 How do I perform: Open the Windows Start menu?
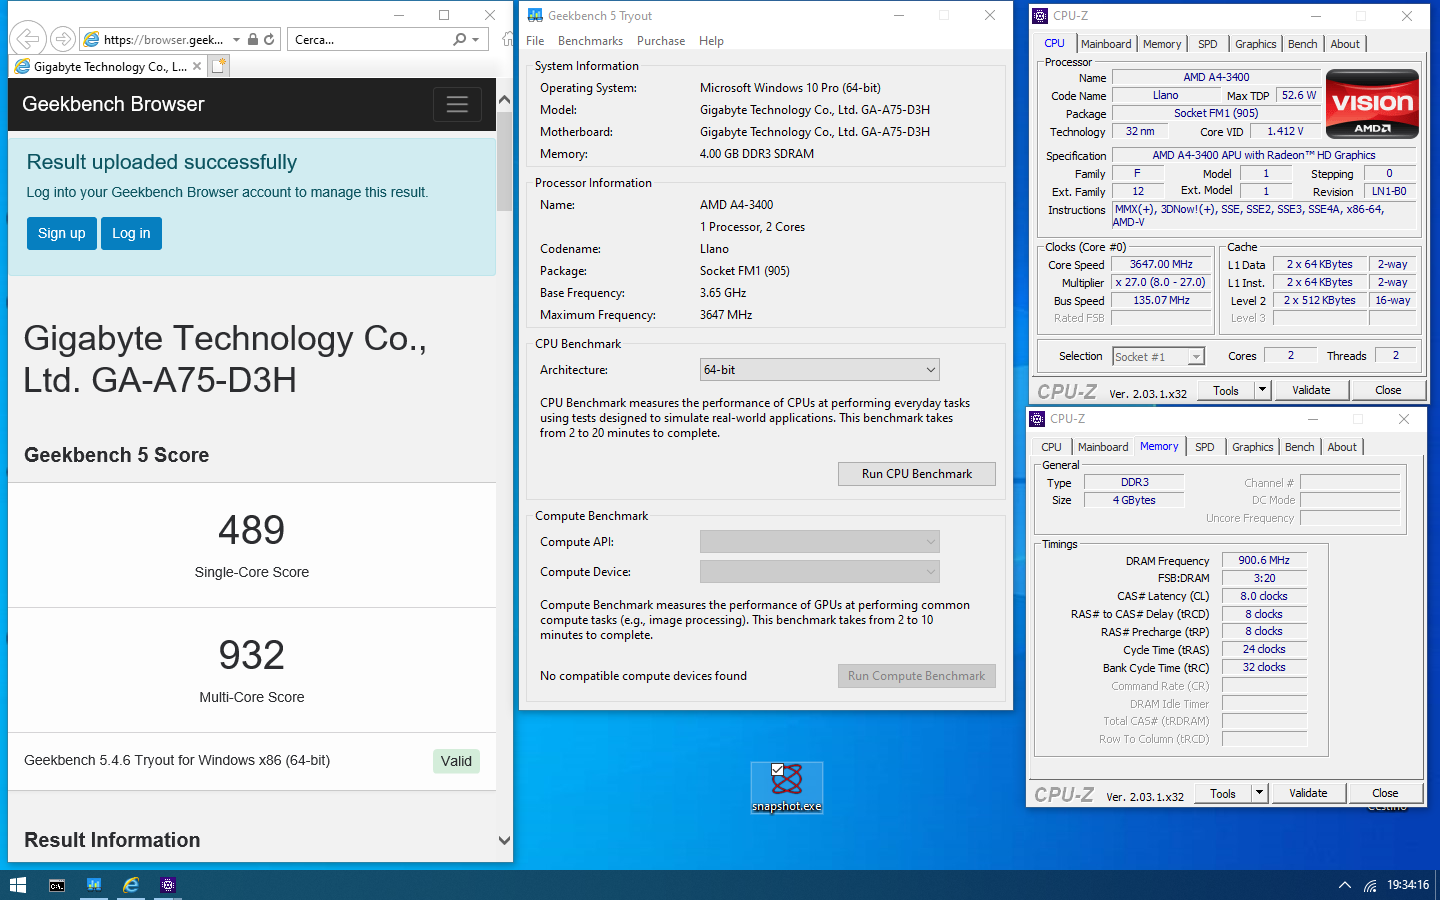(x=17, y=885)
